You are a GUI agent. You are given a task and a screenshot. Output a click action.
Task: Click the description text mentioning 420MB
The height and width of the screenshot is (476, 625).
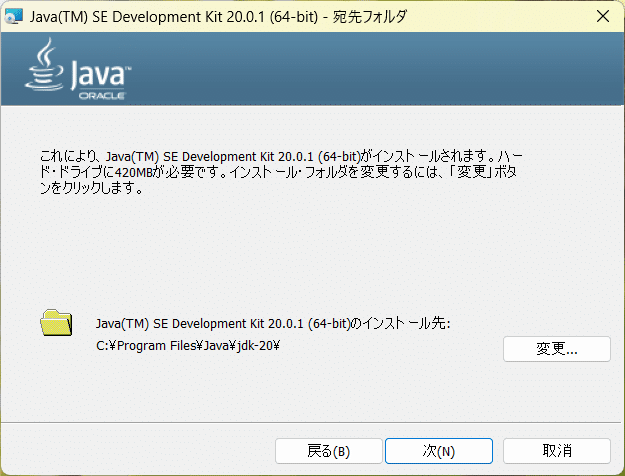click(x=281, y=172)
